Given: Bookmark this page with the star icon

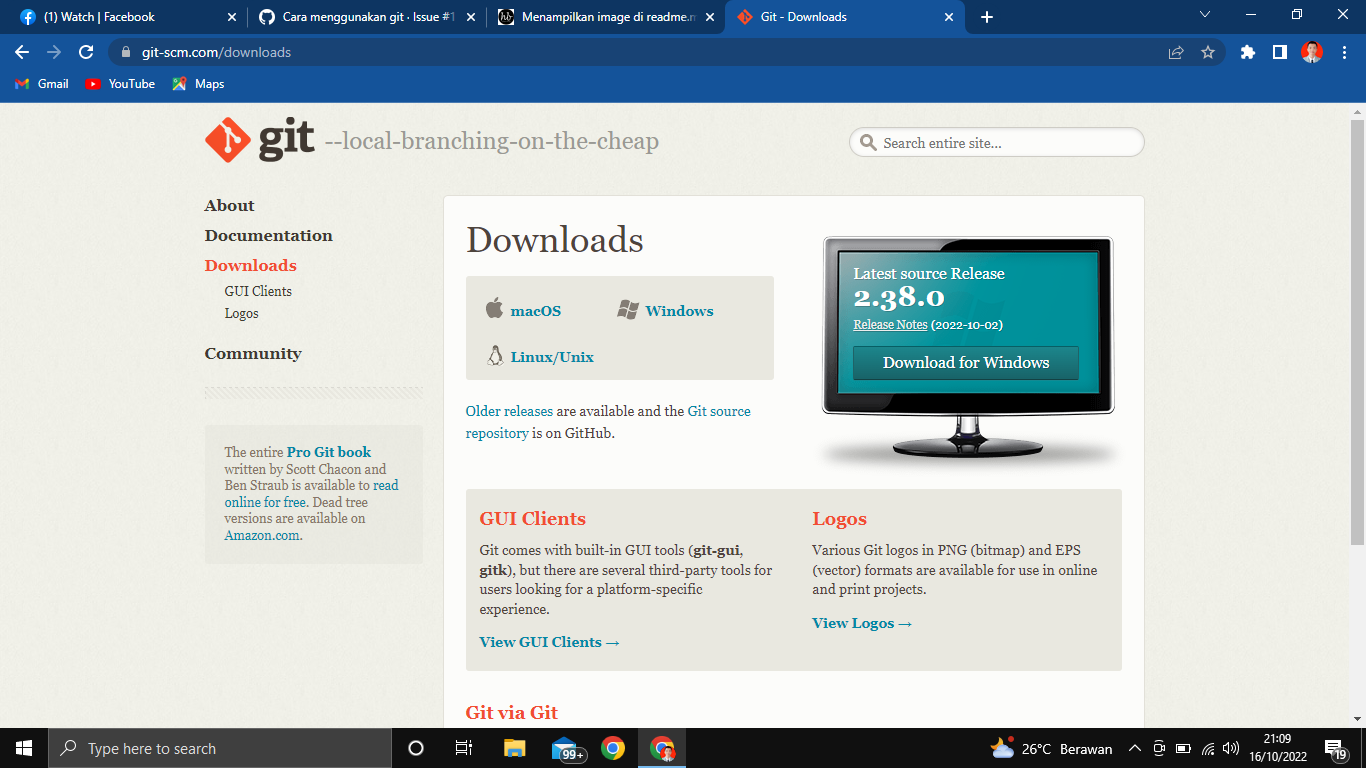Looking at the screenshot, I should click(x=1208, y=52).
